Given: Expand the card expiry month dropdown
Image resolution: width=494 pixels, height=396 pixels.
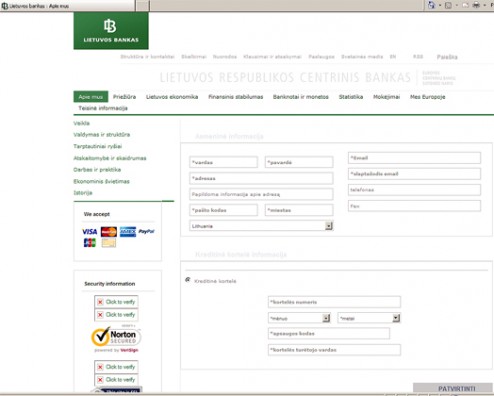Looking at the screenshot, I should [x=326, y=318].
